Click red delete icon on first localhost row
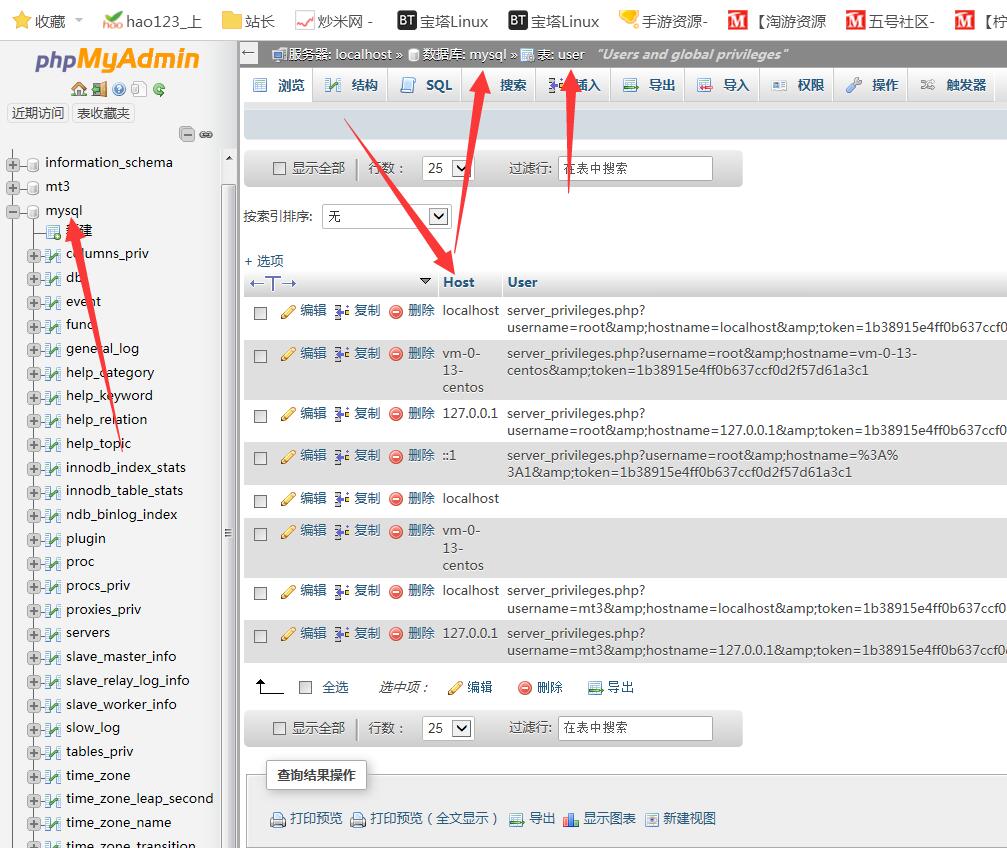Screen dimensions: 1007x848 click(x=396, y=311)
